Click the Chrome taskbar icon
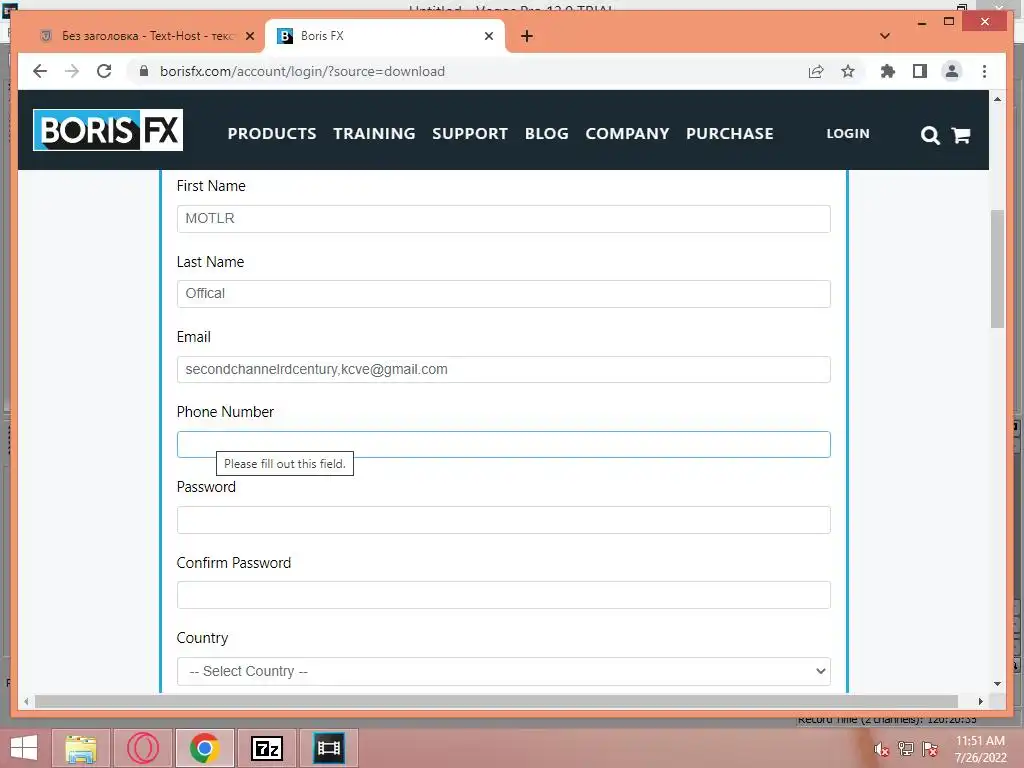Image resolution: width=1024 pixels, height=768 pixels. point(204,748)
